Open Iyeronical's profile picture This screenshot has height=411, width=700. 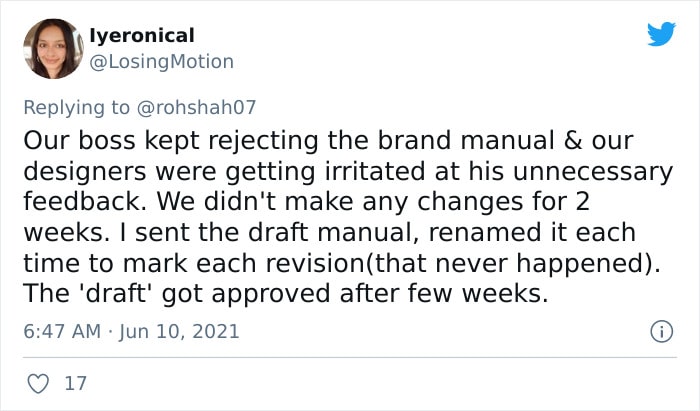pos(53,49)
